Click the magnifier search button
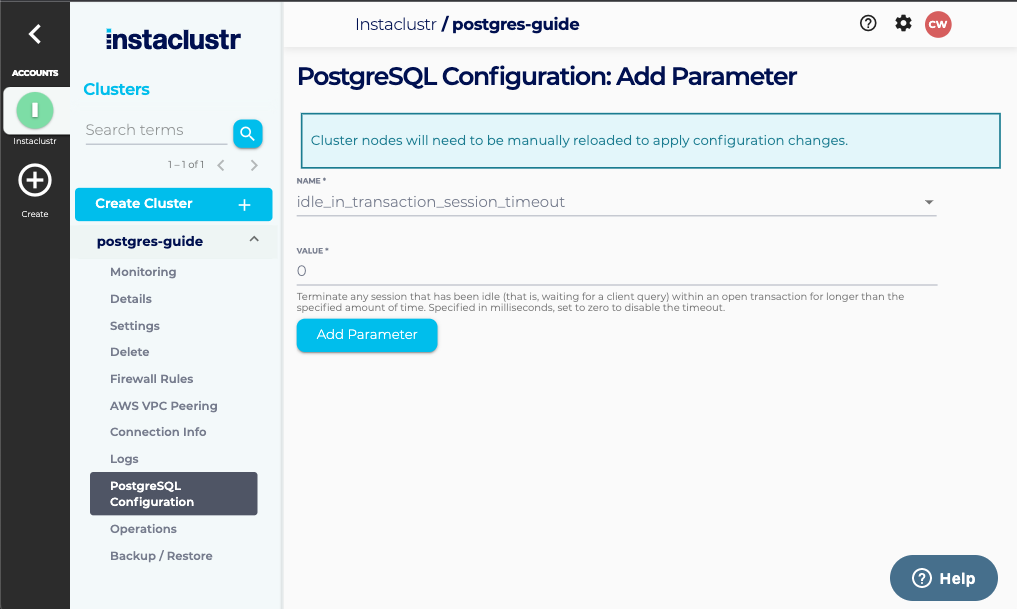Viewport: 1017px width, 609px height. click(x=247, y=133)
